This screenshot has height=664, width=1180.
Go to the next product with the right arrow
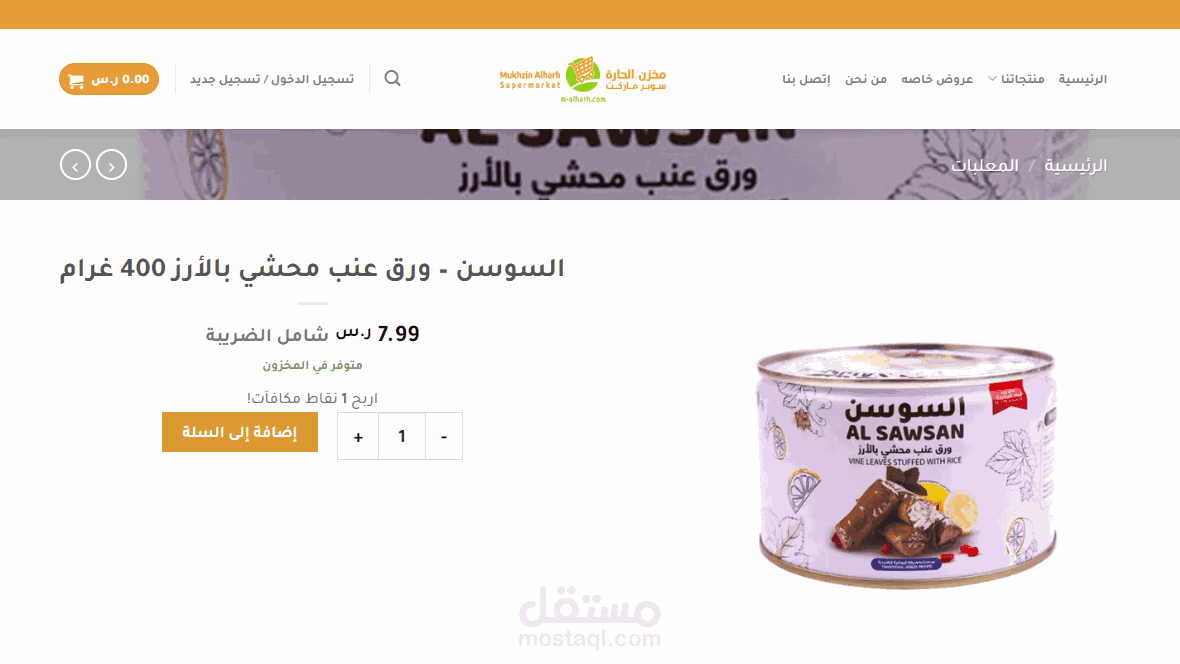coord(111,165)
